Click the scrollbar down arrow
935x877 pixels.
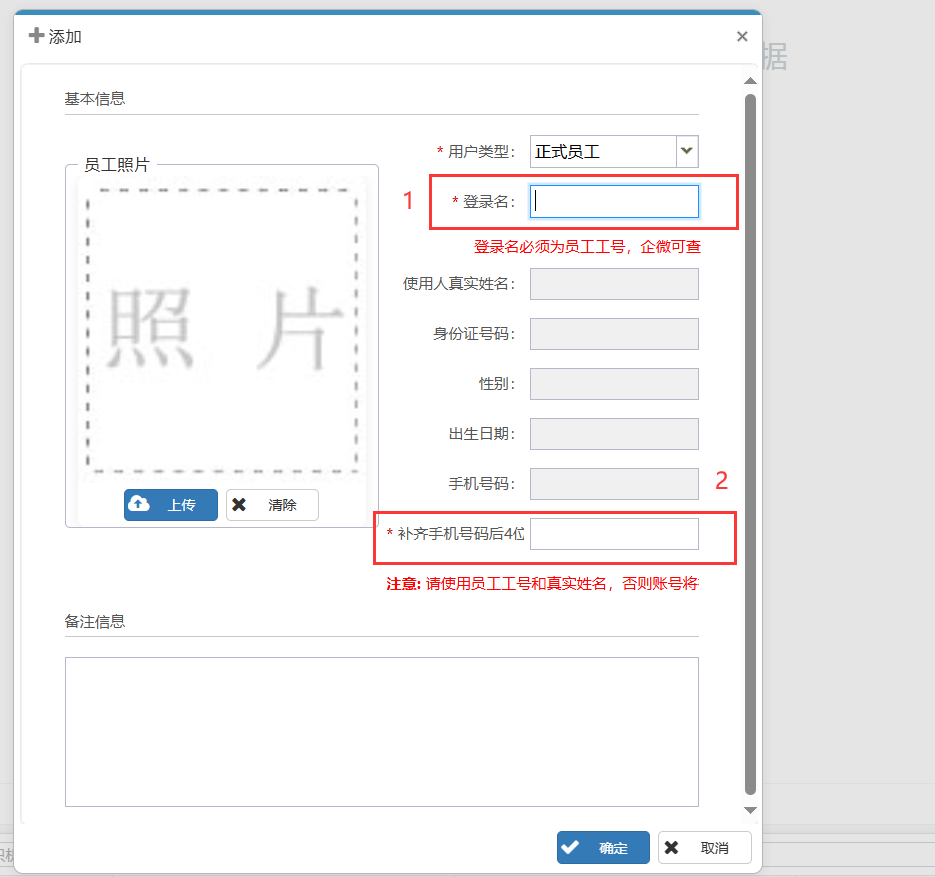point(750,809)
